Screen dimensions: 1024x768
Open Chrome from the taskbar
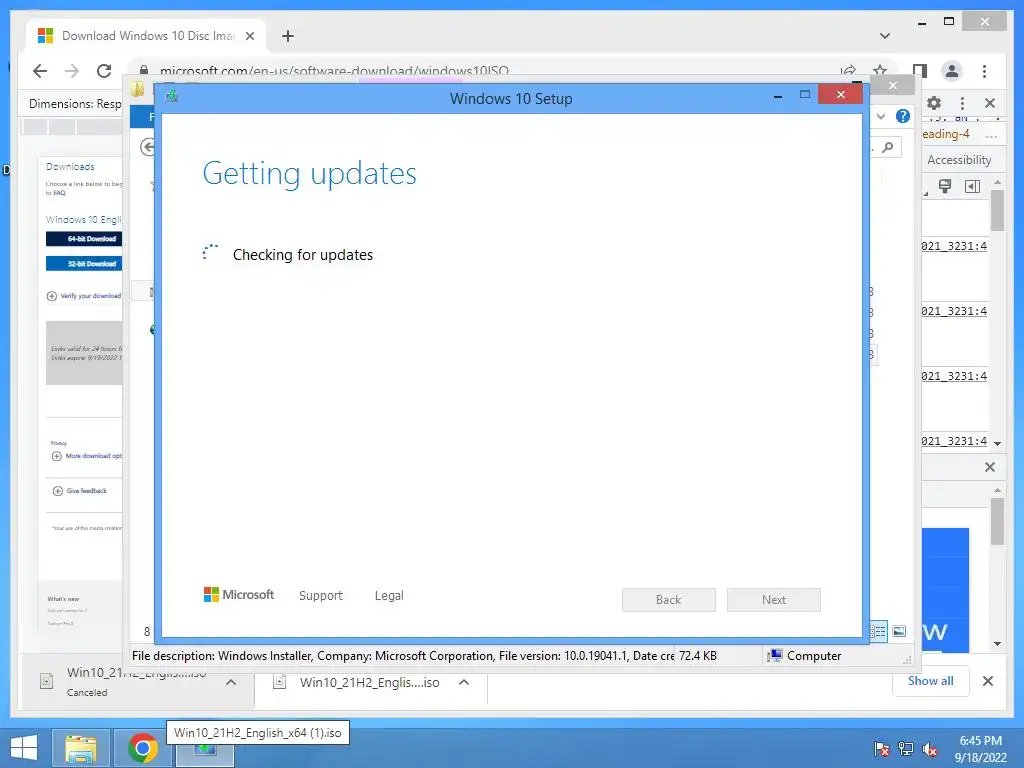(142, 748)
